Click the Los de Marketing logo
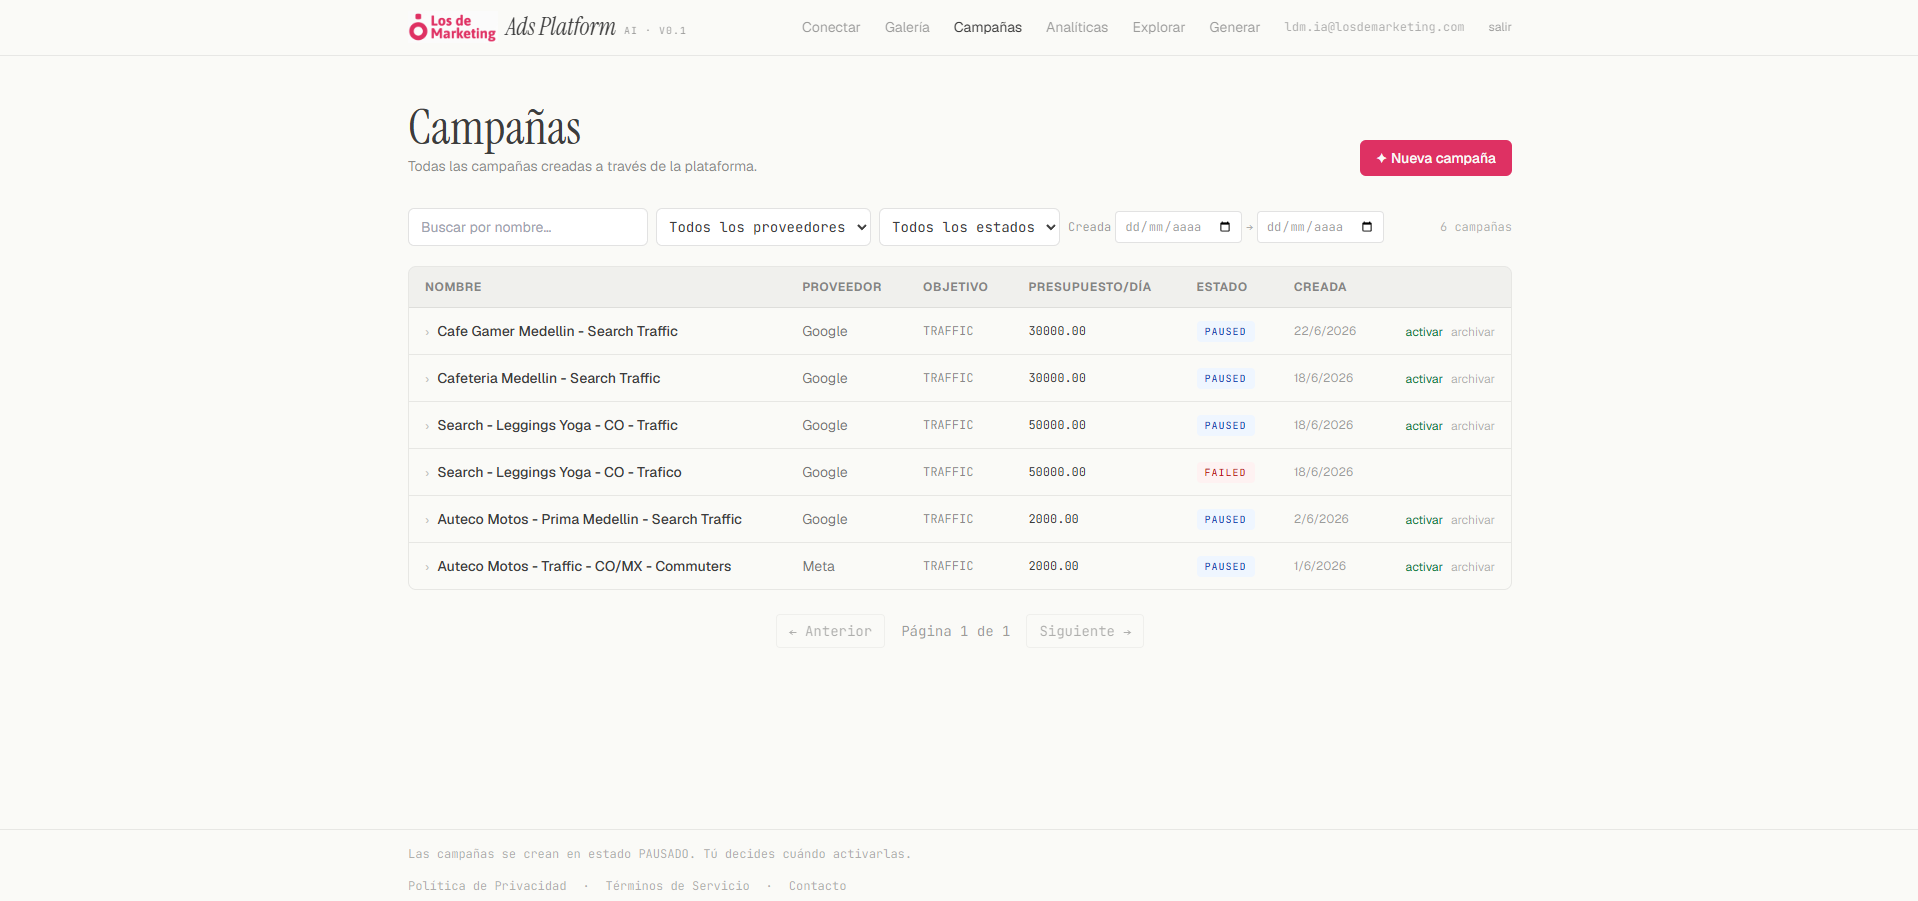Viewport: 1918px width, 901px height. [452, 27]
